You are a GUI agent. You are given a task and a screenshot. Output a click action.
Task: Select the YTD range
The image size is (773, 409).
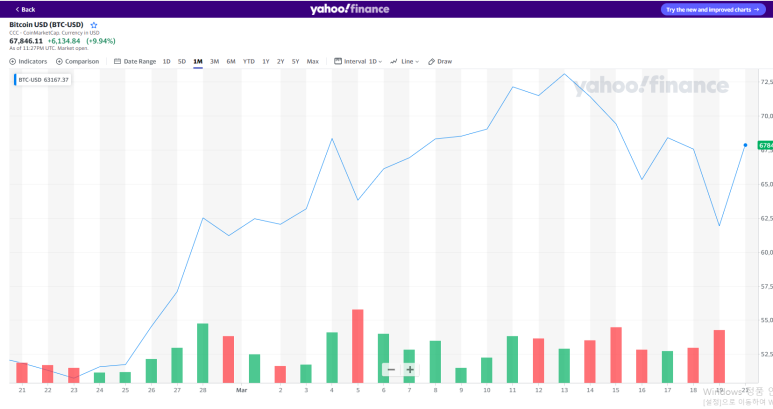pos(249,62)
